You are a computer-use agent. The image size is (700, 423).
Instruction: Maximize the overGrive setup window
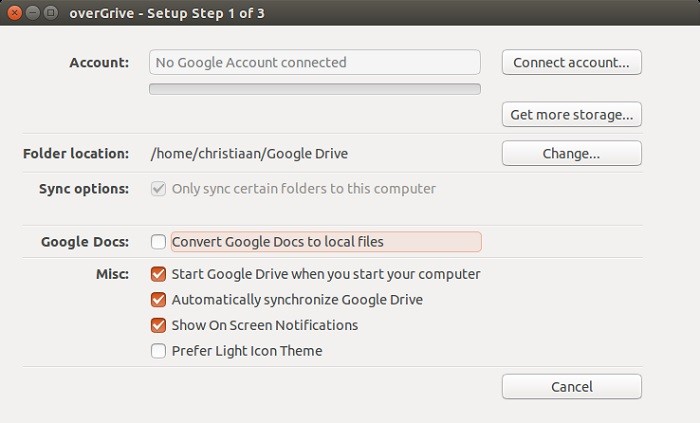coord(51,13)
